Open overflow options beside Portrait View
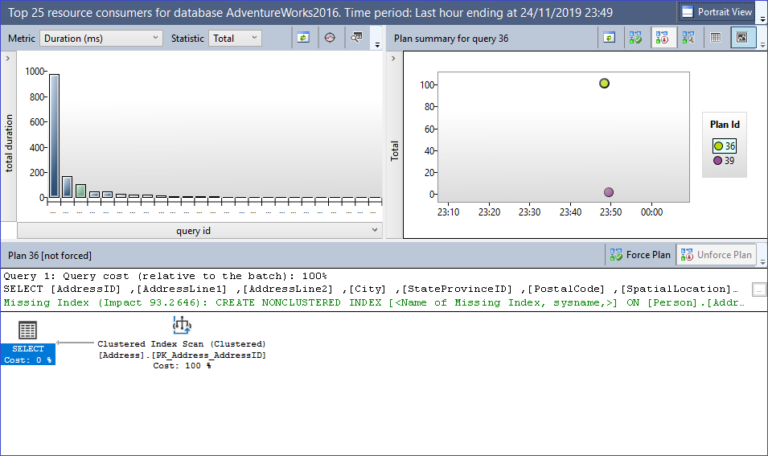Viewport: 768px width, 456px height. coord(763,19)
